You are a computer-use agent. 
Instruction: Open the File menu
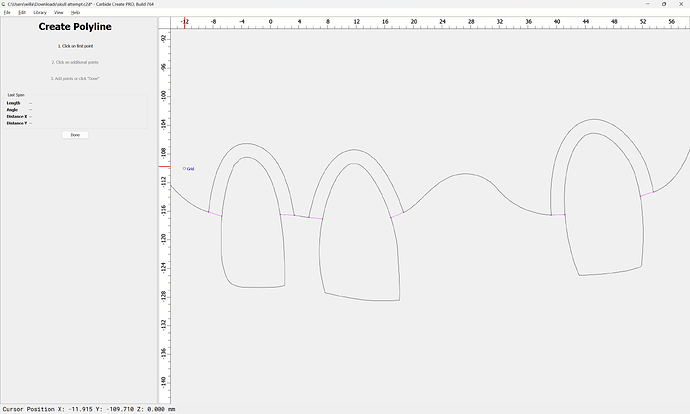click(6, 12)
